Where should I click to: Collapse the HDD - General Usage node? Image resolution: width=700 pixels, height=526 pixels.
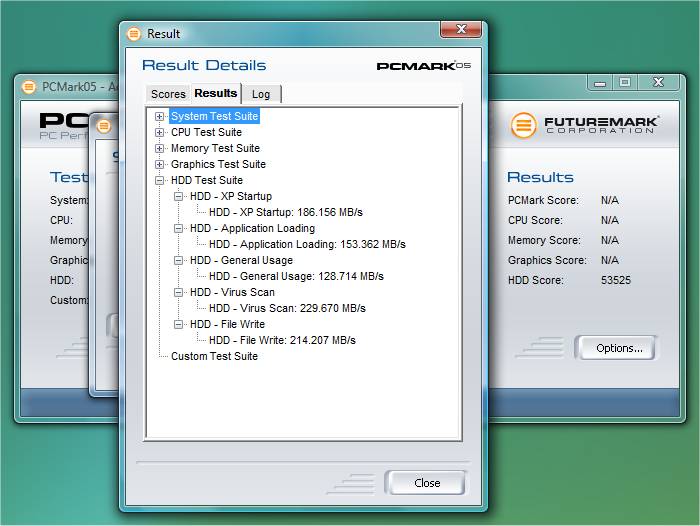click(x=178, y=260)
